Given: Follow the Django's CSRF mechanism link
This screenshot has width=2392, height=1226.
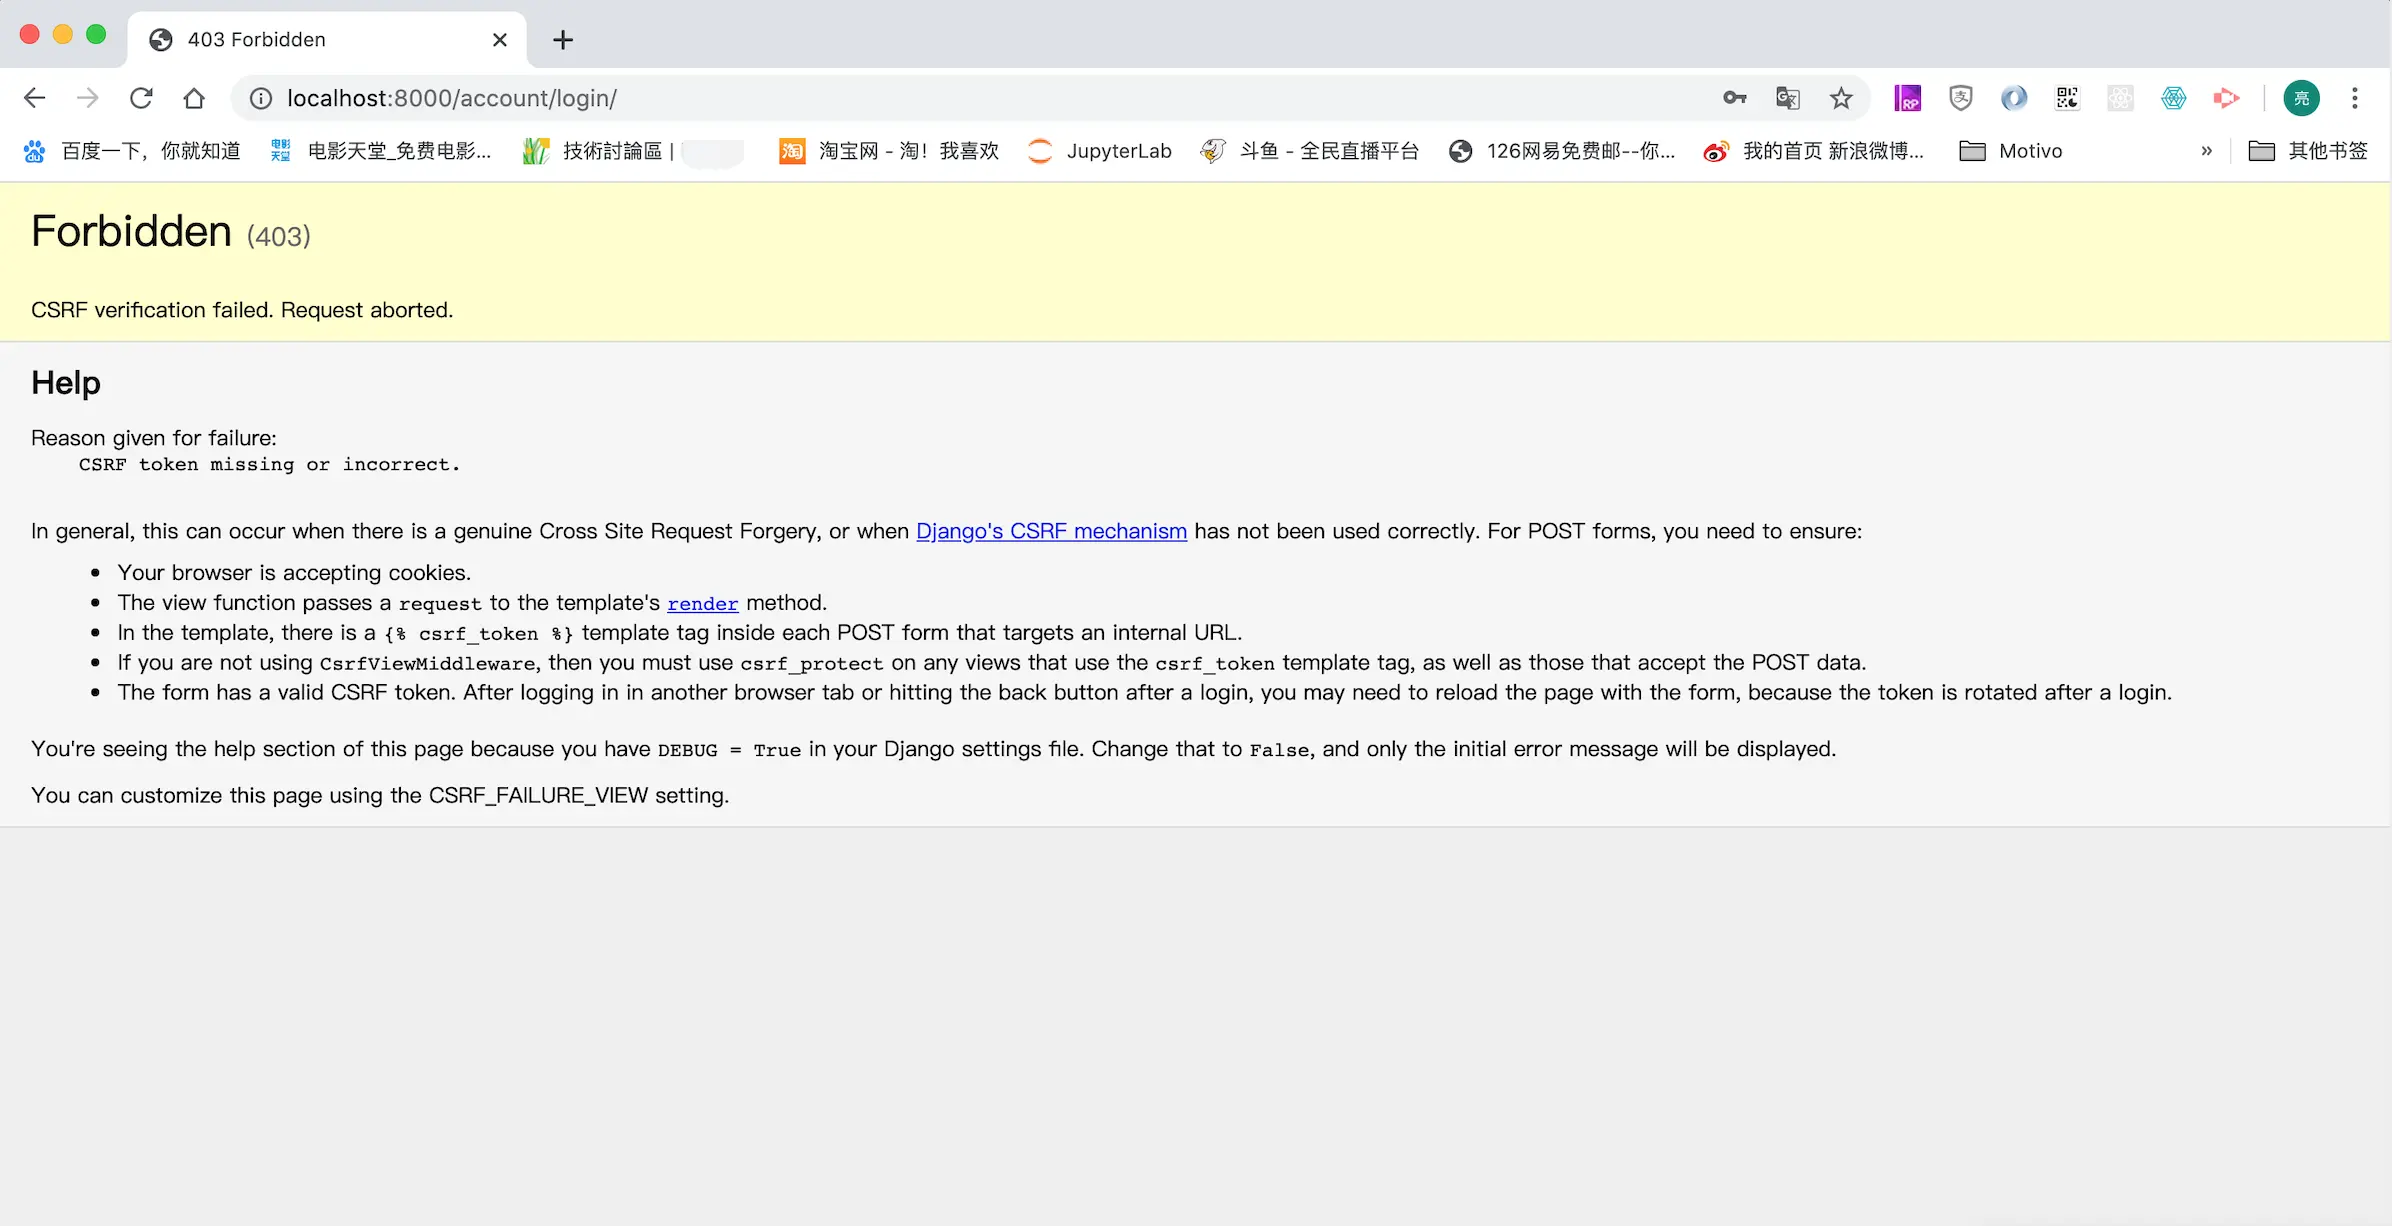Looking at the screenshot, I should pos(1051,531).
